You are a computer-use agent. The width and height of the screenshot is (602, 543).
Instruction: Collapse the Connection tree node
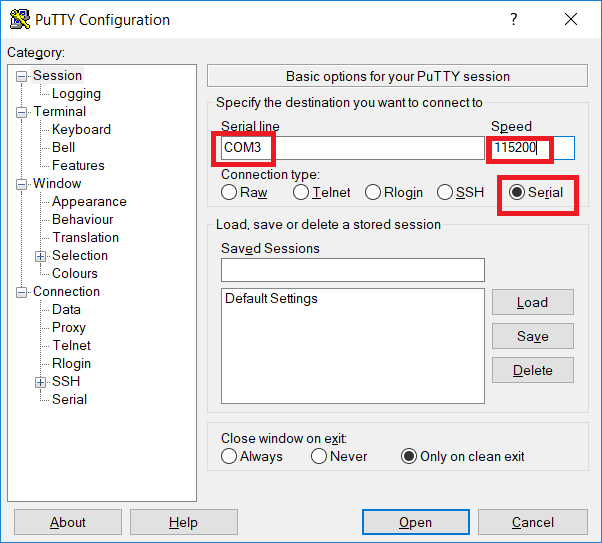coord(21,292)
